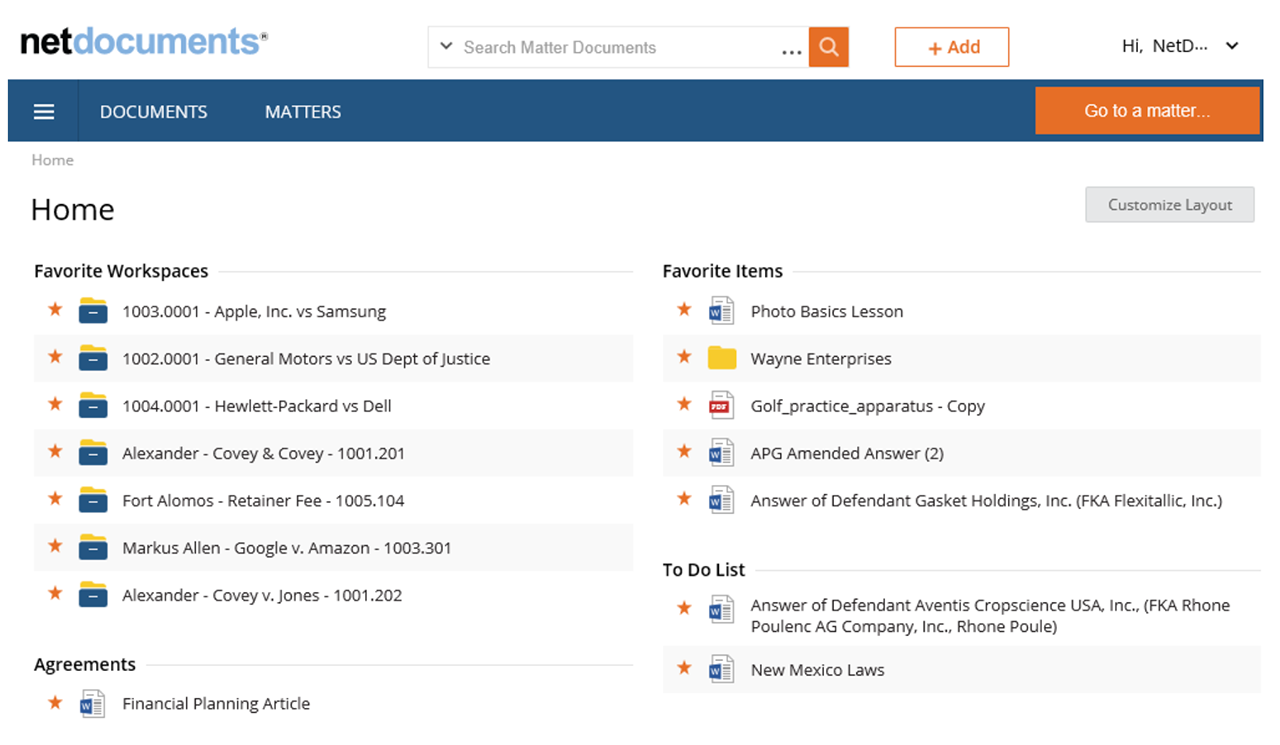
Task: Click the Home breadcrumb link
Action: pyautogui.click(x=52, y=160)
